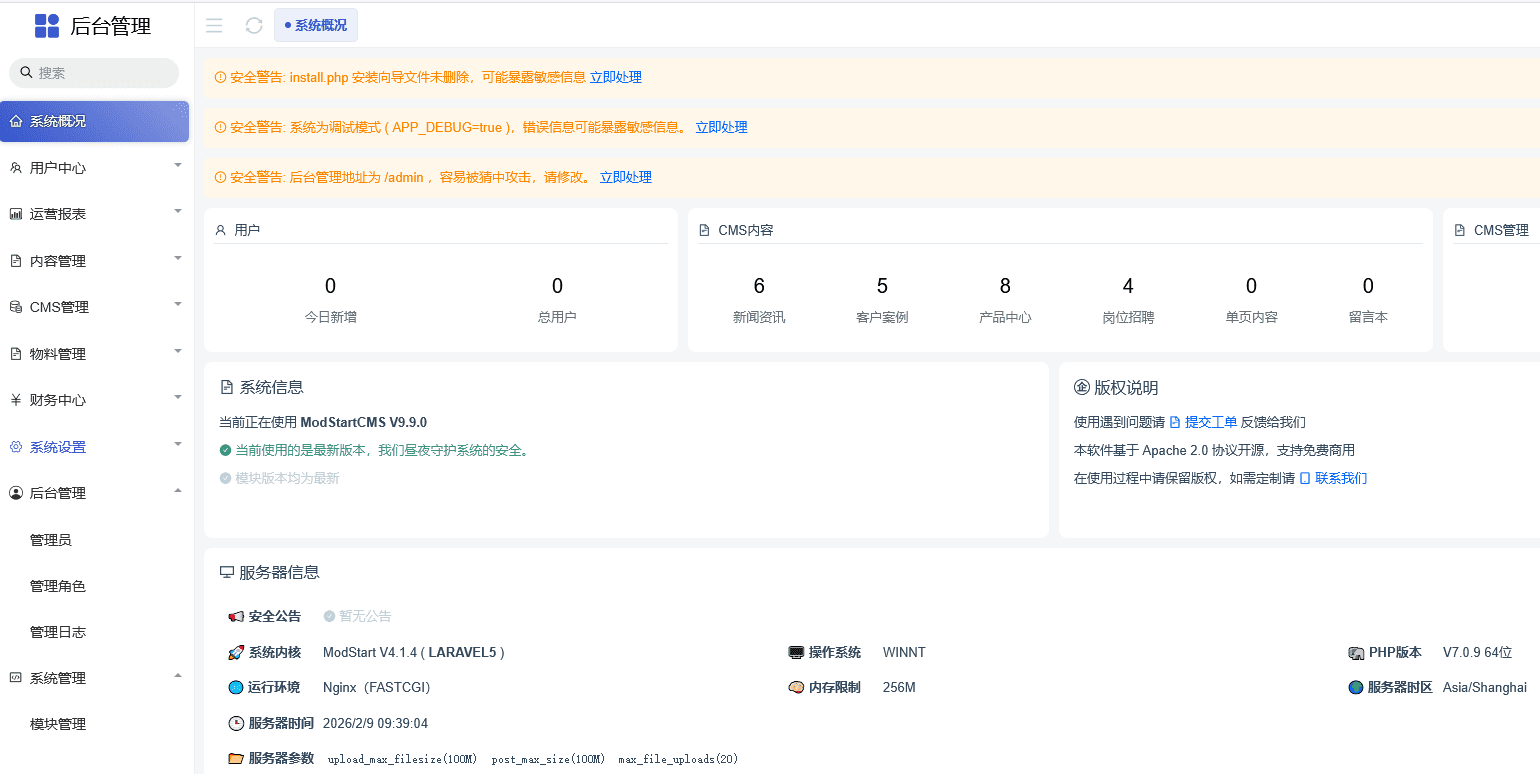Click the 后台管理 logo icon

47,26
